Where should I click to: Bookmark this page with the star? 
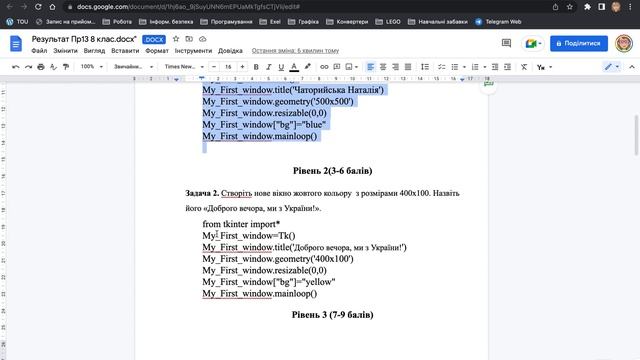[x=569, y=7]
